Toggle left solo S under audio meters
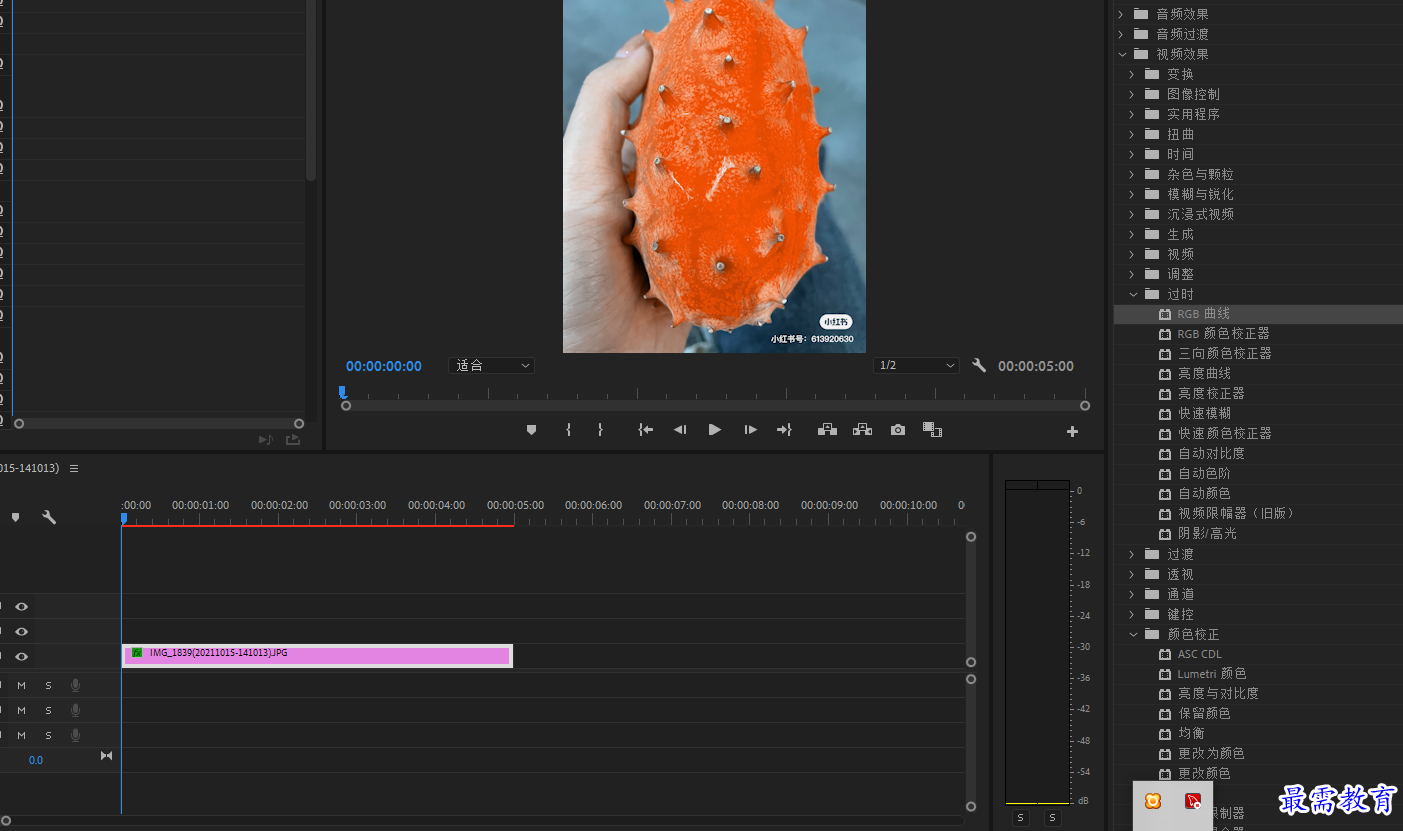 [x=1020, y=818]
